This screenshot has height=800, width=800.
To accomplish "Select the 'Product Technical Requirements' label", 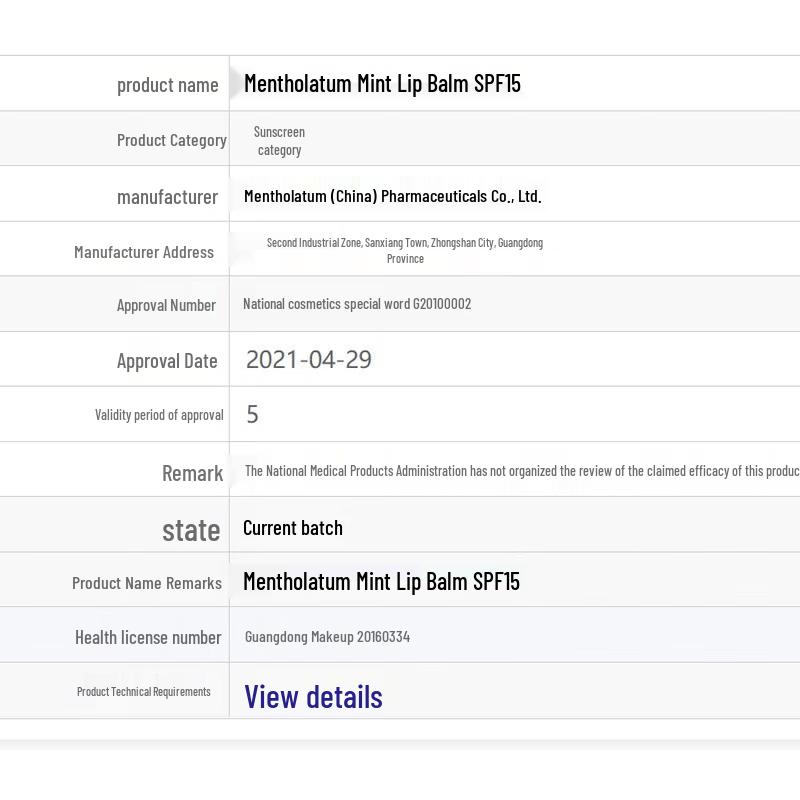I will click(144, 692).
